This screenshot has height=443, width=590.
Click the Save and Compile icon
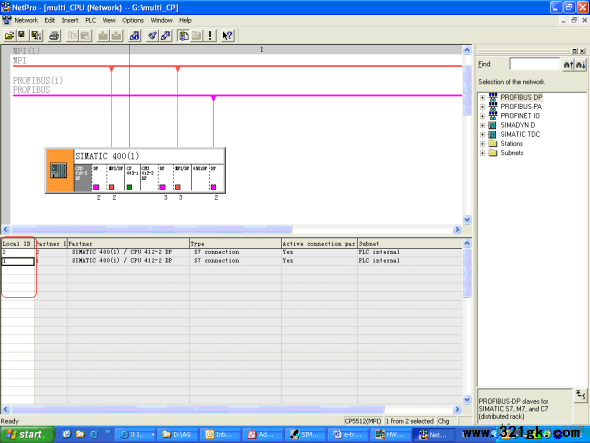point(36,36)
